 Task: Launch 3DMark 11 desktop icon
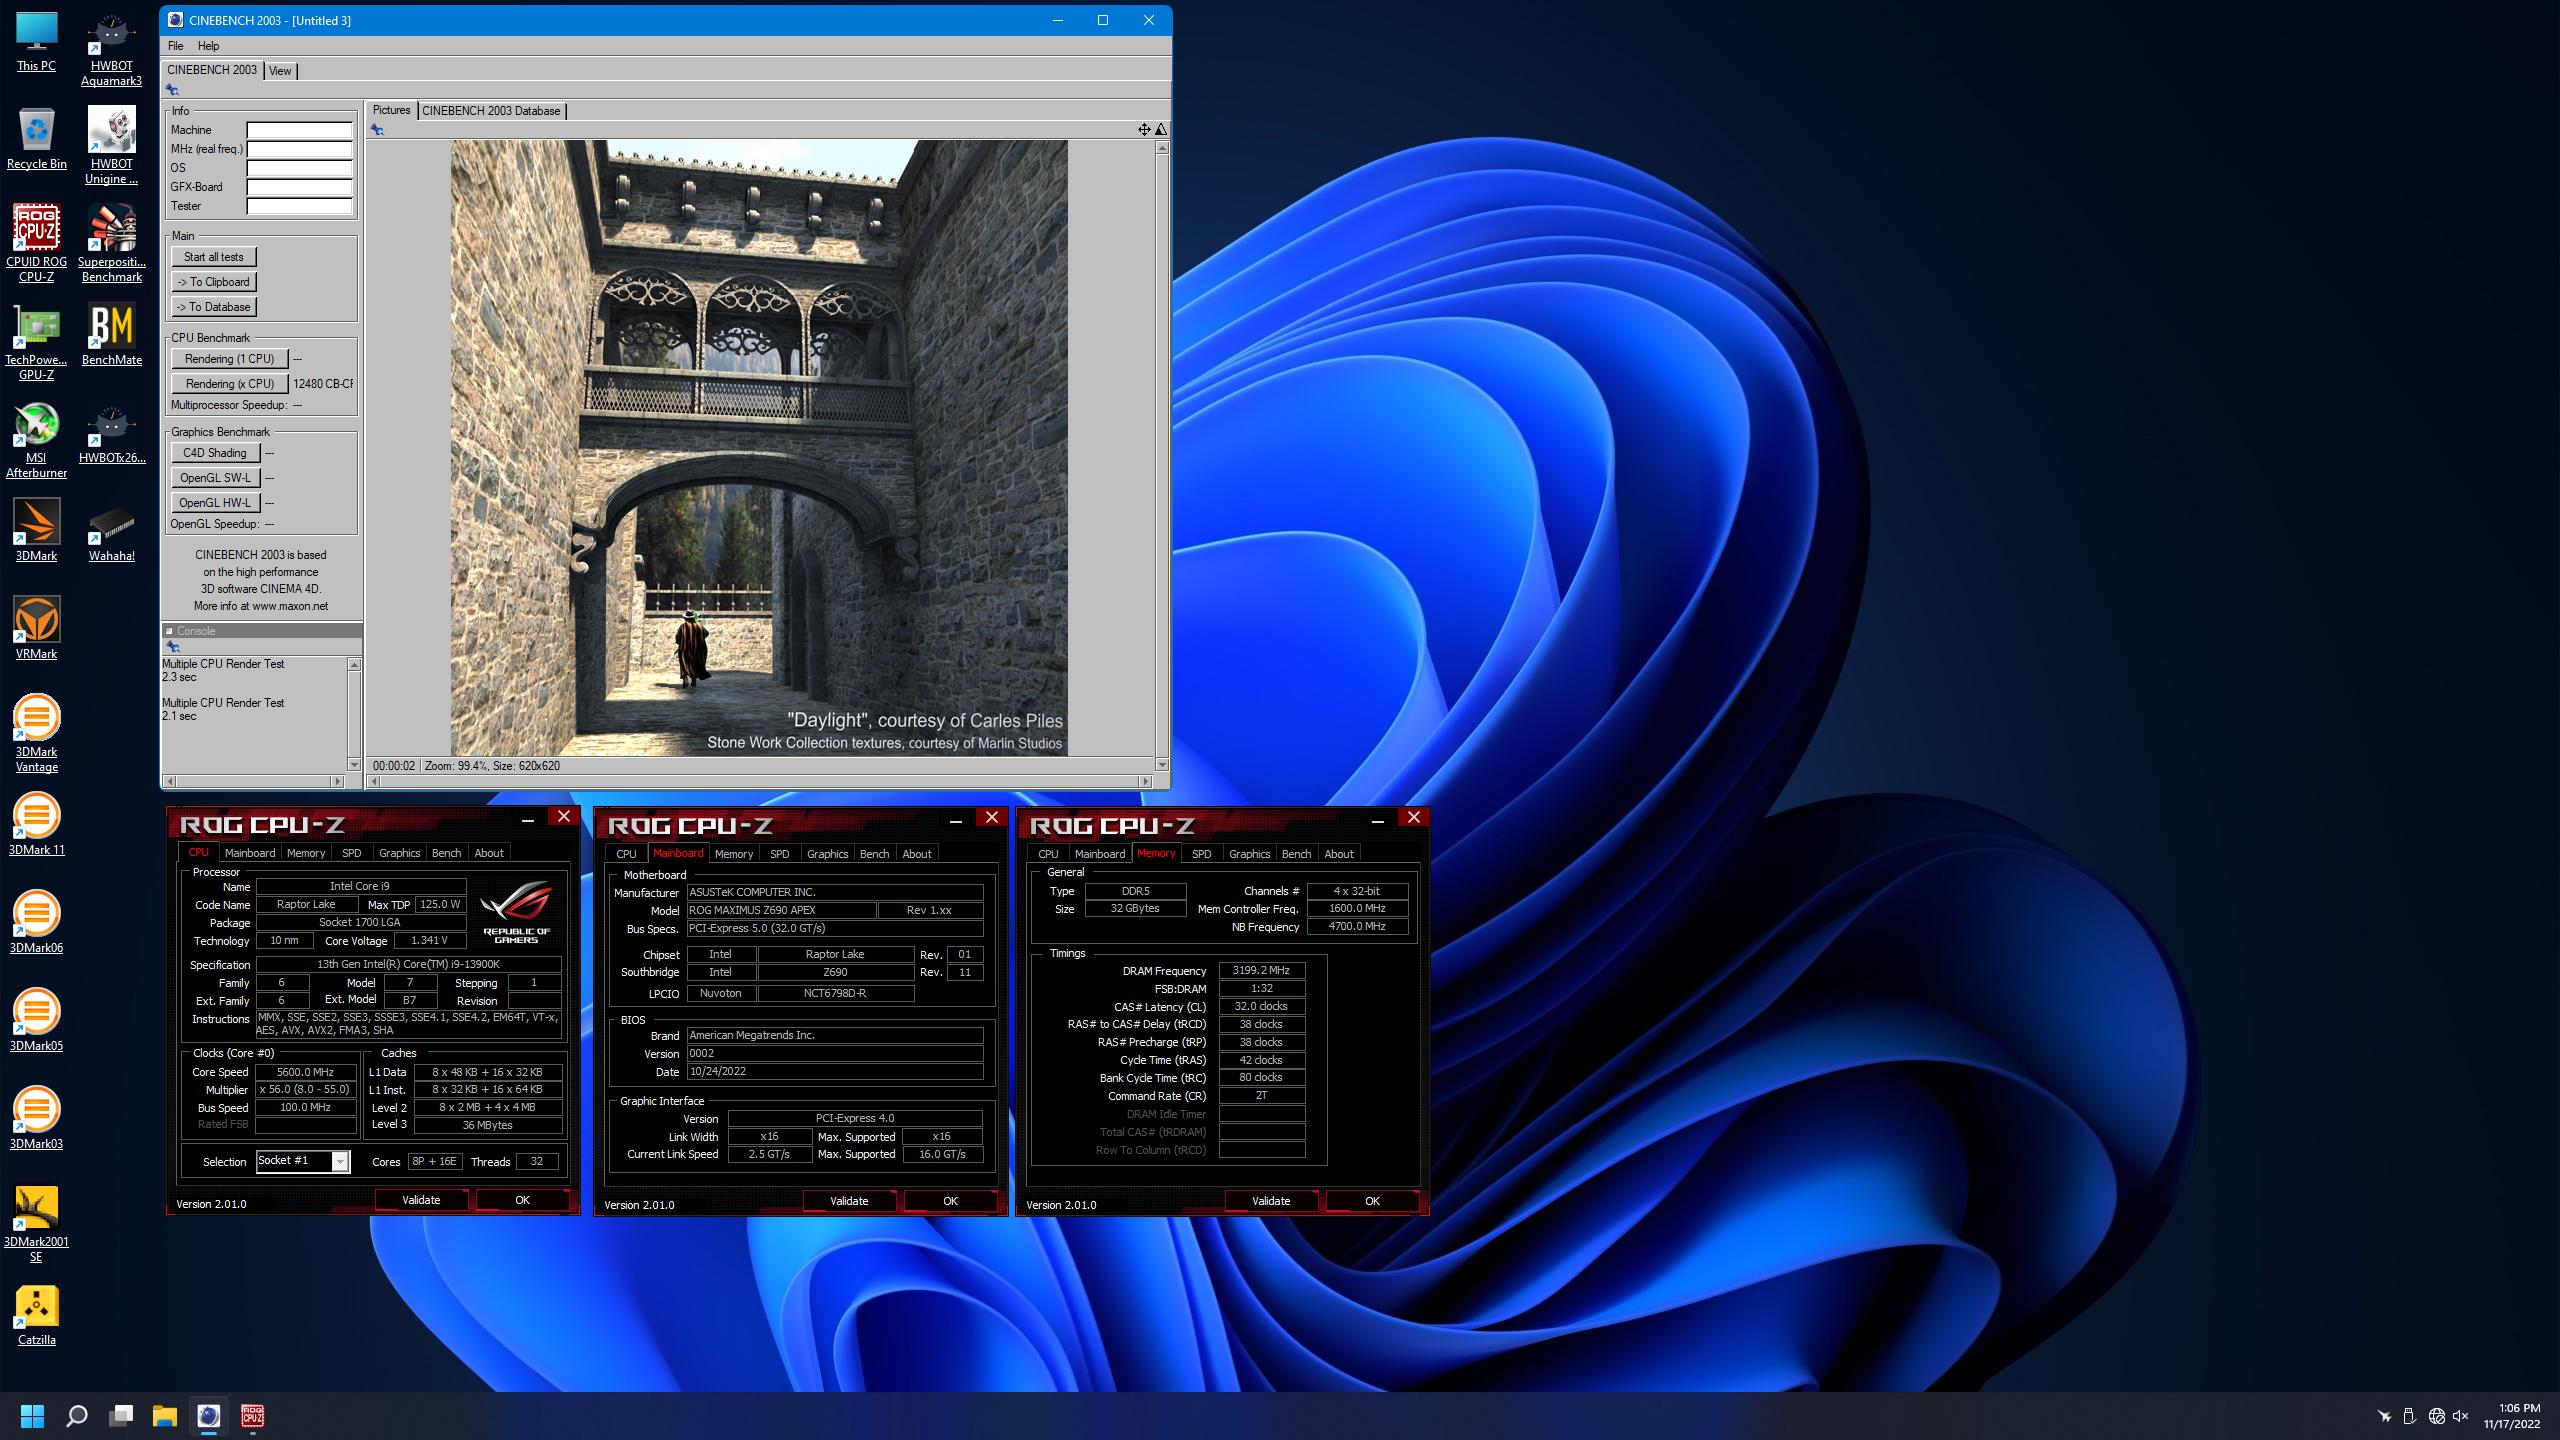click(36, 824)
